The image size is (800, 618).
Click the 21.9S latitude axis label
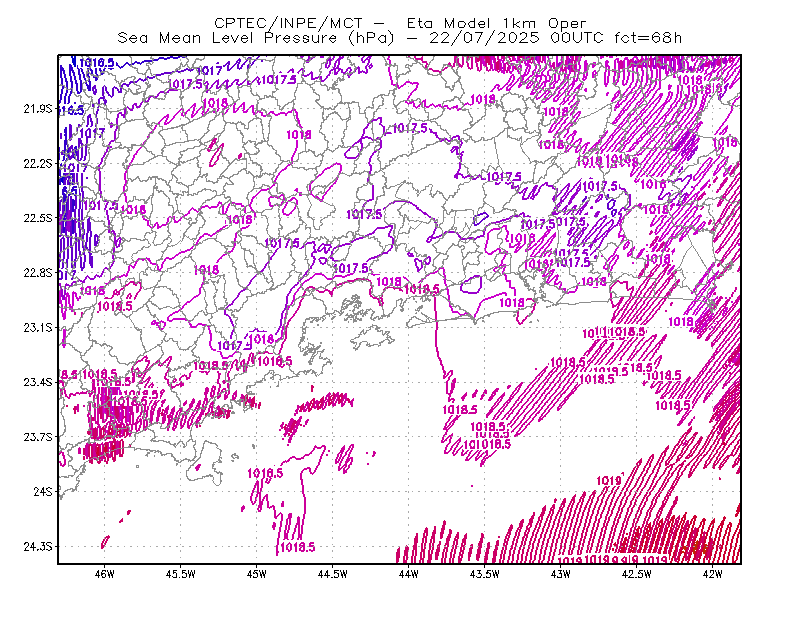click(x=38, y=109)
